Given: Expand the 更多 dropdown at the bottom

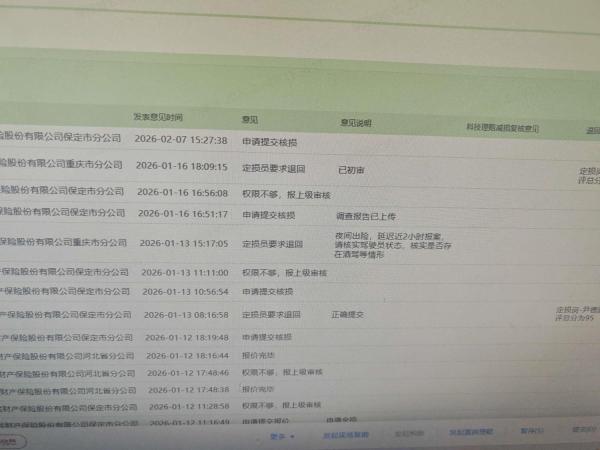Looking at the screenshot, I should coord(282,436).
